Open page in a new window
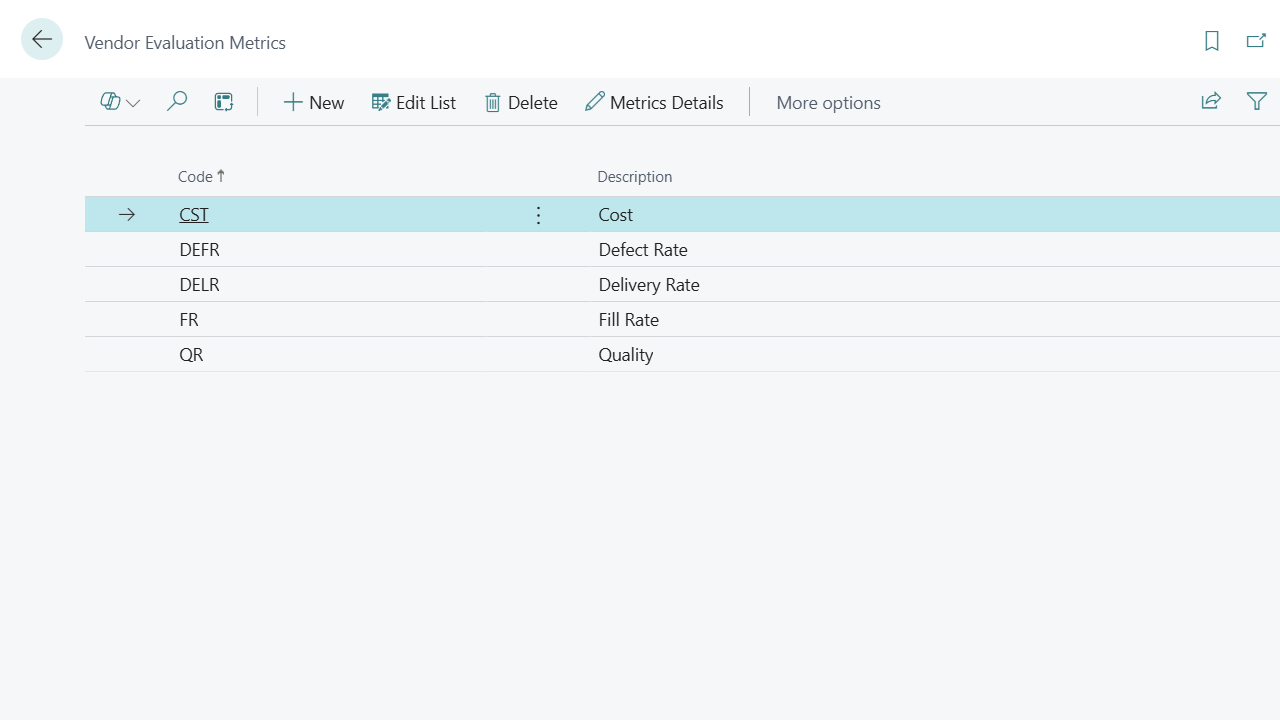 1256,41
